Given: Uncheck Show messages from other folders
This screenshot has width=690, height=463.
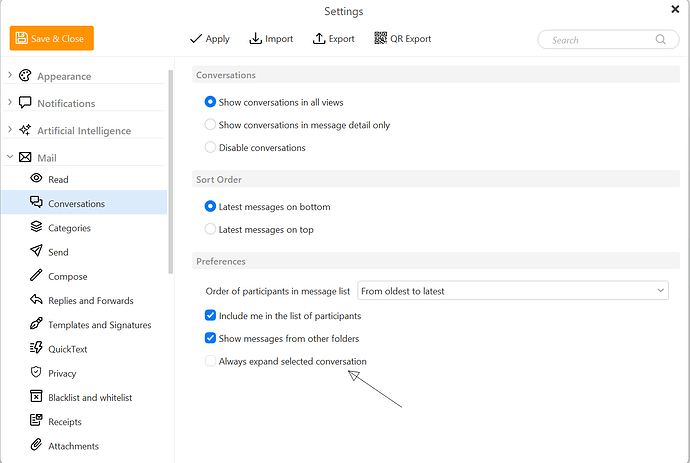Looking at the screenshot, I should pyautogui.click(x=210, y=338).
